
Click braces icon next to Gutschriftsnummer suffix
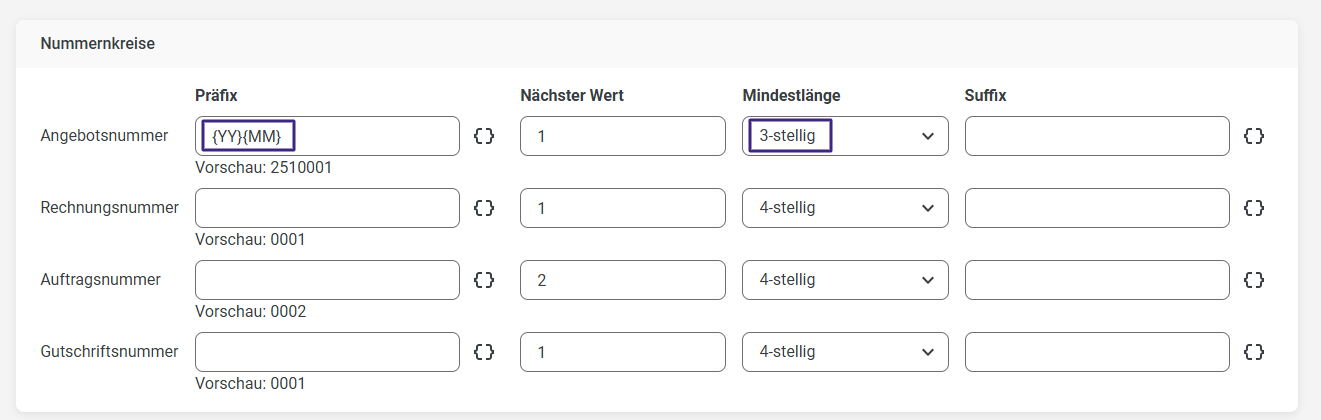pyautogui.click(x=1254, y=352)
